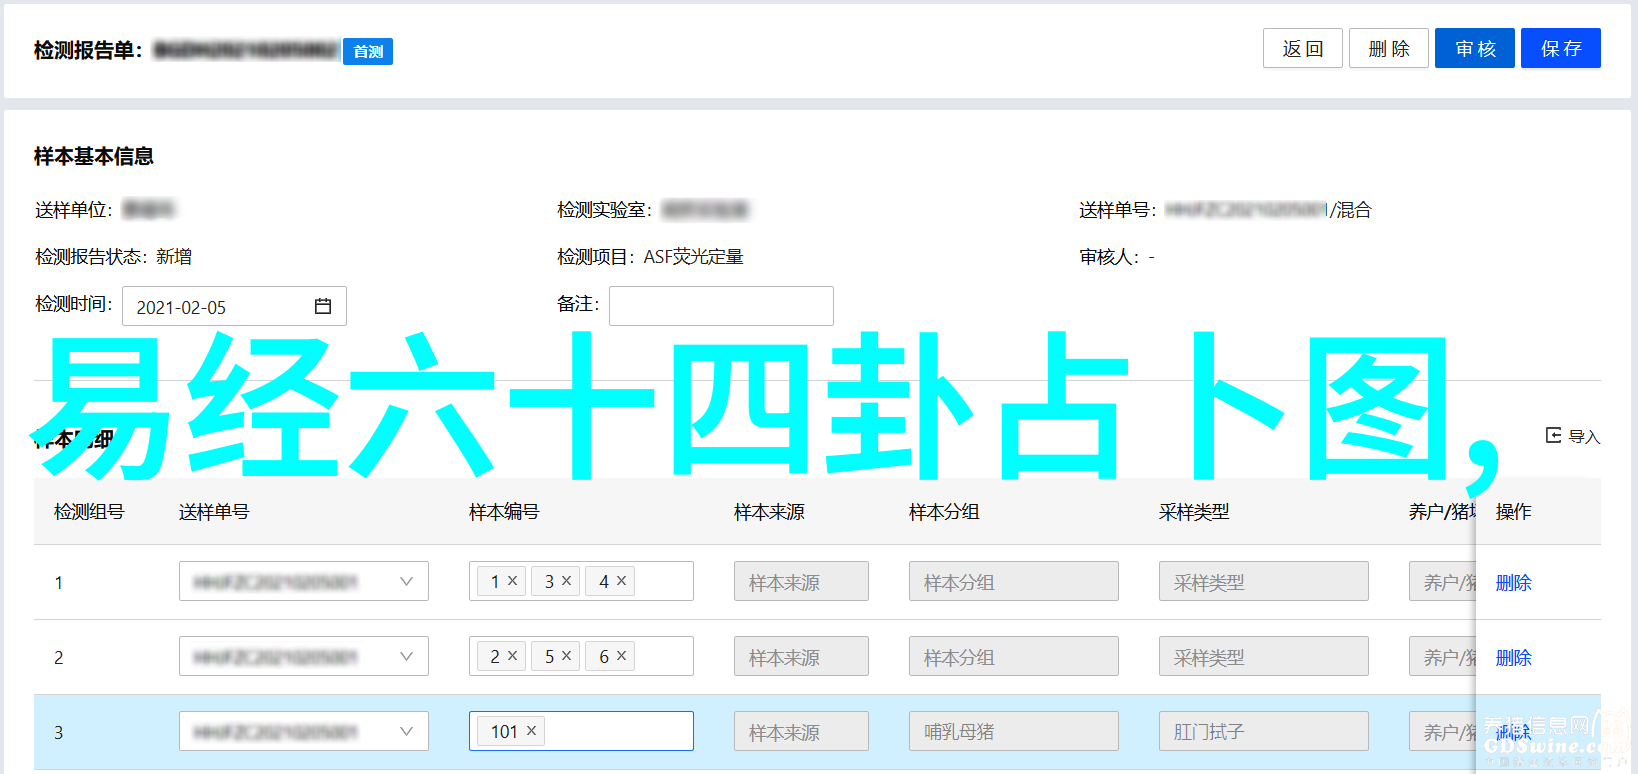Click the 保存 button
1638x774 pixels.
[1561, 48]
